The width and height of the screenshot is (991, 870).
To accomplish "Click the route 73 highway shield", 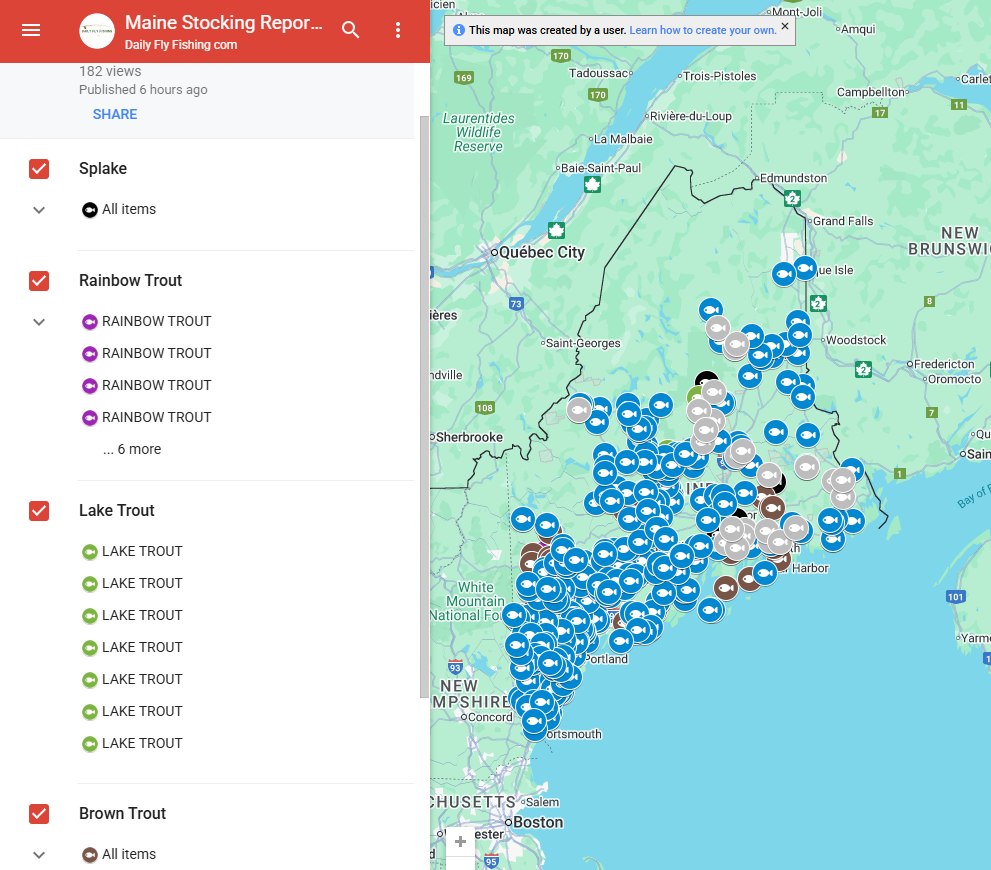I will coord(516,304).
